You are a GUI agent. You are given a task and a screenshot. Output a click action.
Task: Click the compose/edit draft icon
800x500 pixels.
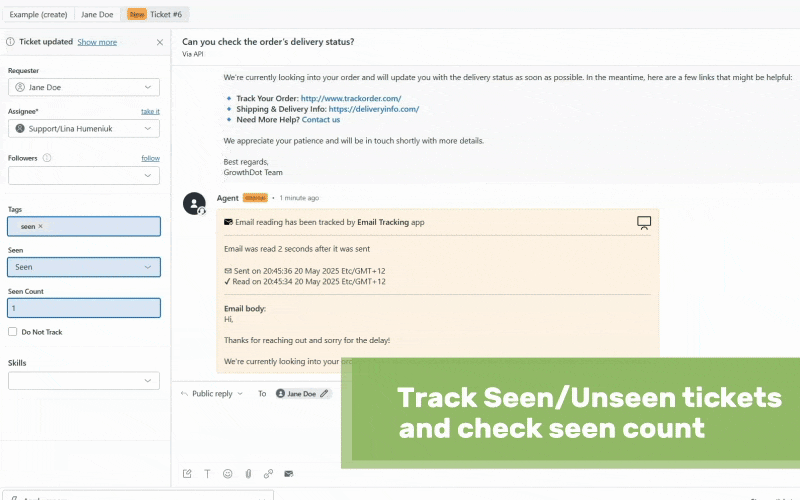point(187,474)
